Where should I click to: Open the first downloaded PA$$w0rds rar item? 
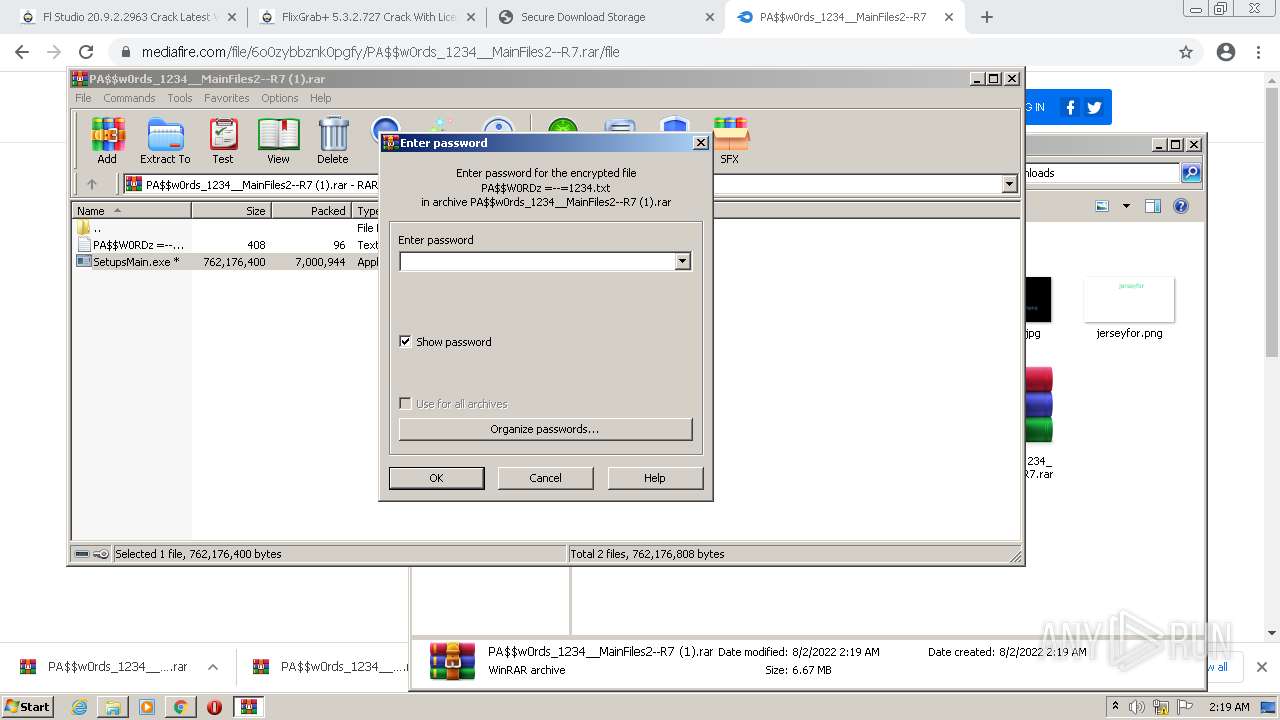click(104, 667)
